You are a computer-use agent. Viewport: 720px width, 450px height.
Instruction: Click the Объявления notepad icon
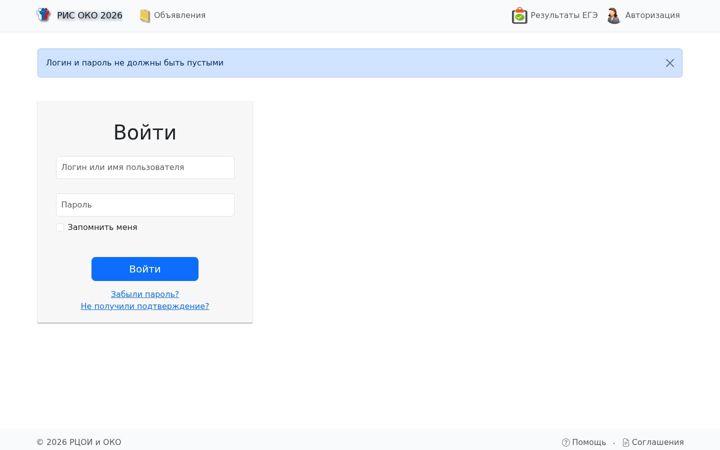click(x=145, y=16)
